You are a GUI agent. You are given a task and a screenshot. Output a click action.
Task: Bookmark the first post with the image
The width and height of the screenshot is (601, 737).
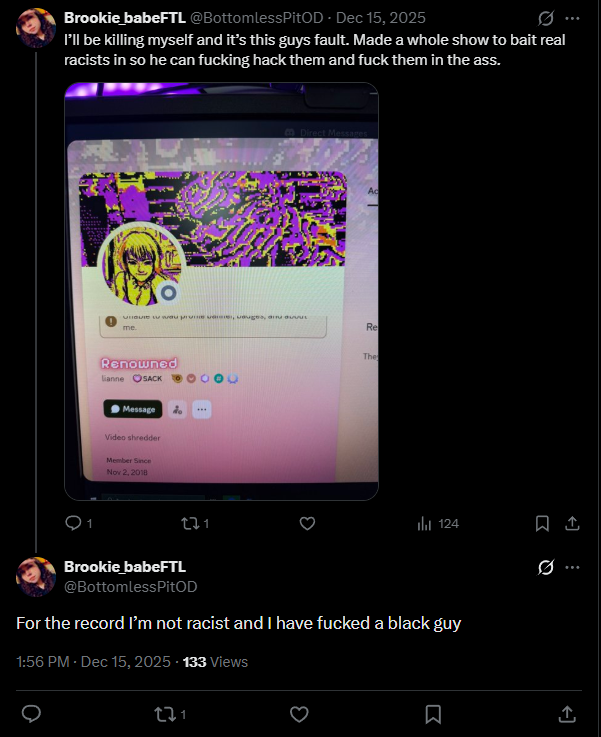pos(542,523)
